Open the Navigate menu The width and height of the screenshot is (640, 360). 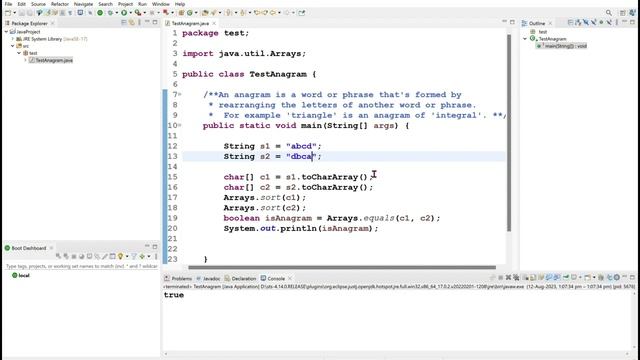(83, 4)
